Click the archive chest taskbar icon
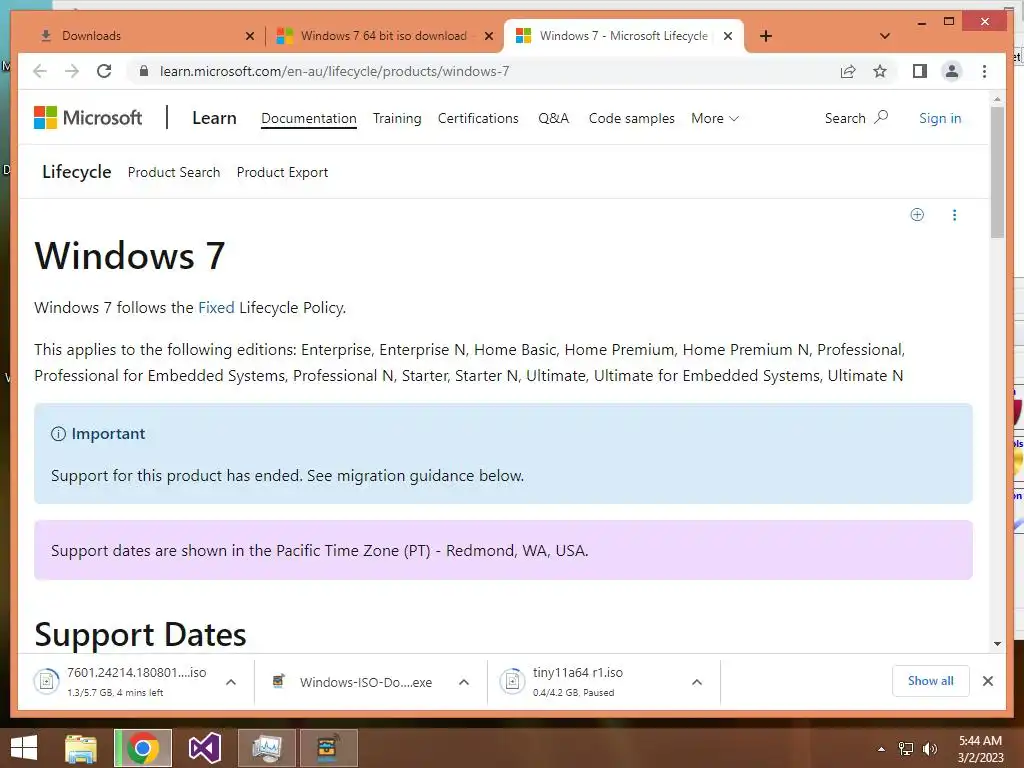1024x768 pixels. tap(328, 748)
